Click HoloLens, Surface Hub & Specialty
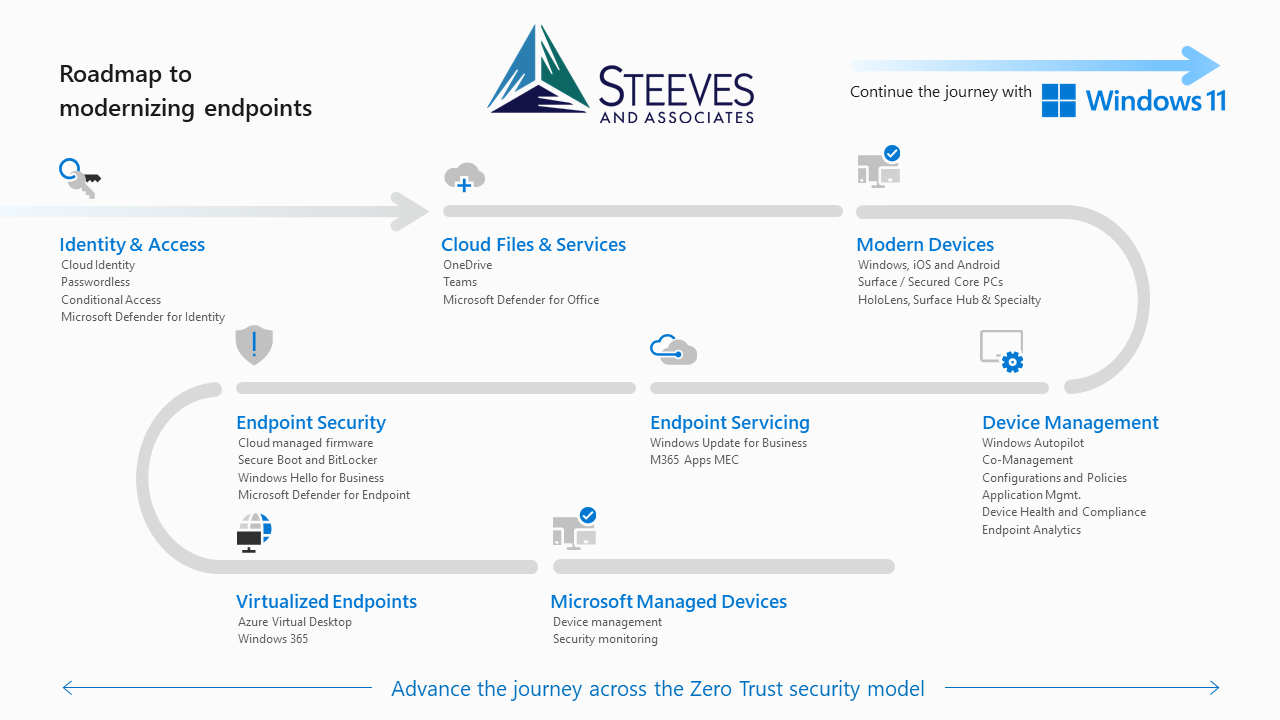 950,300
